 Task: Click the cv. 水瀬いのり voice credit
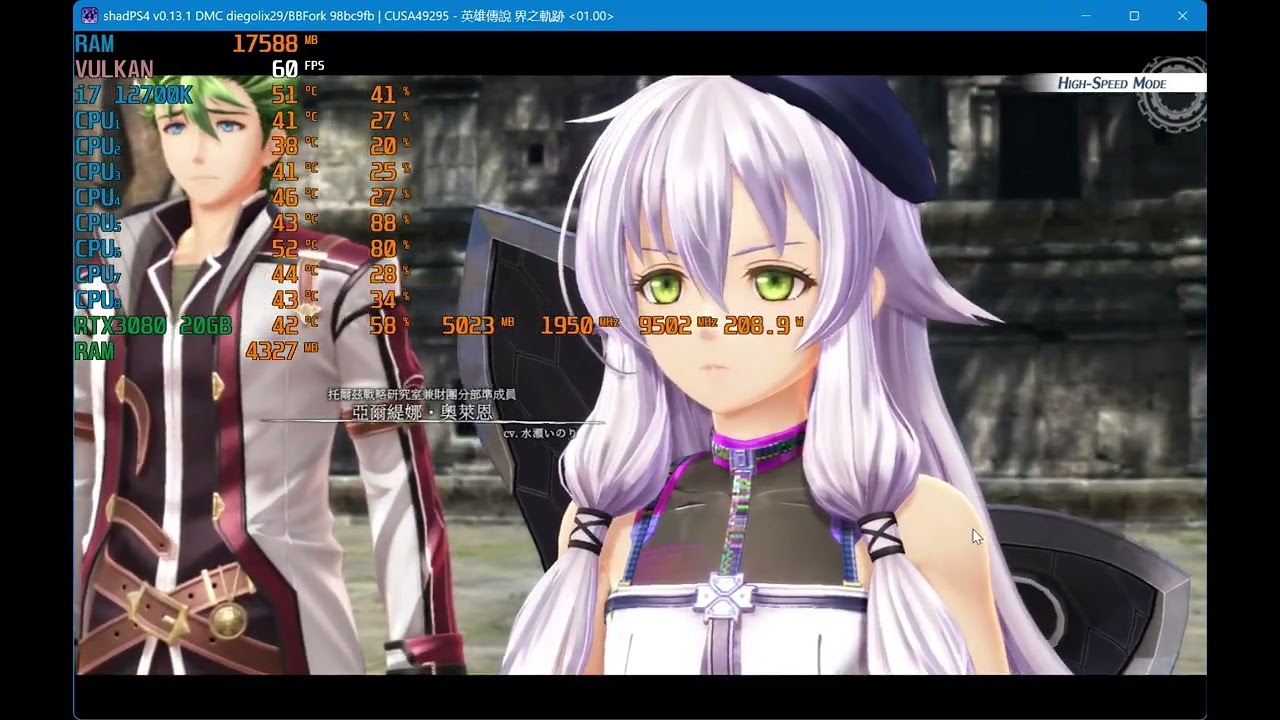point(540,434)
